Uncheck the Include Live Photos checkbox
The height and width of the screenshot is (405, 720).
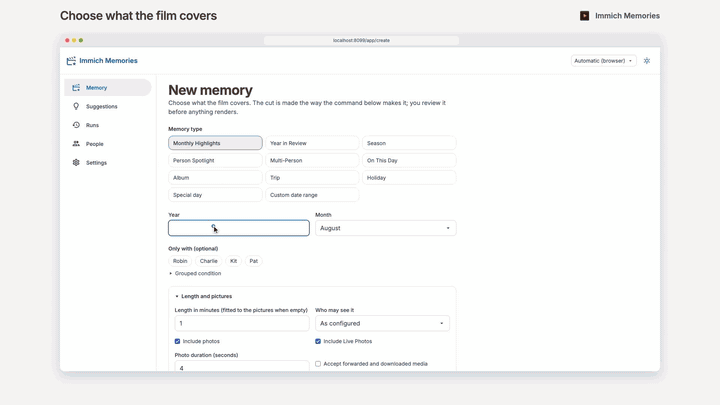(x=318, y=341)
